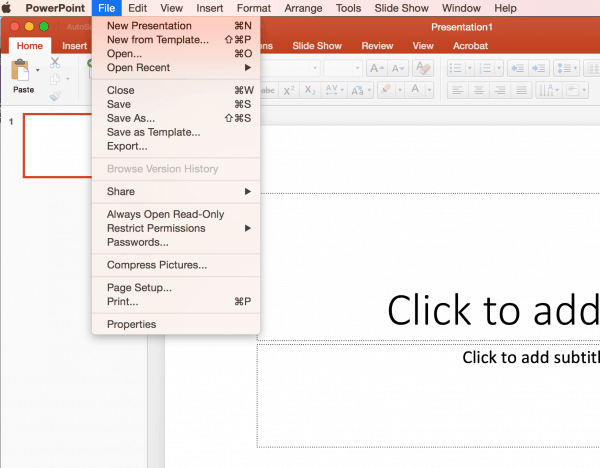
Task: Select Export... from File menu
Action: (176, 146)
